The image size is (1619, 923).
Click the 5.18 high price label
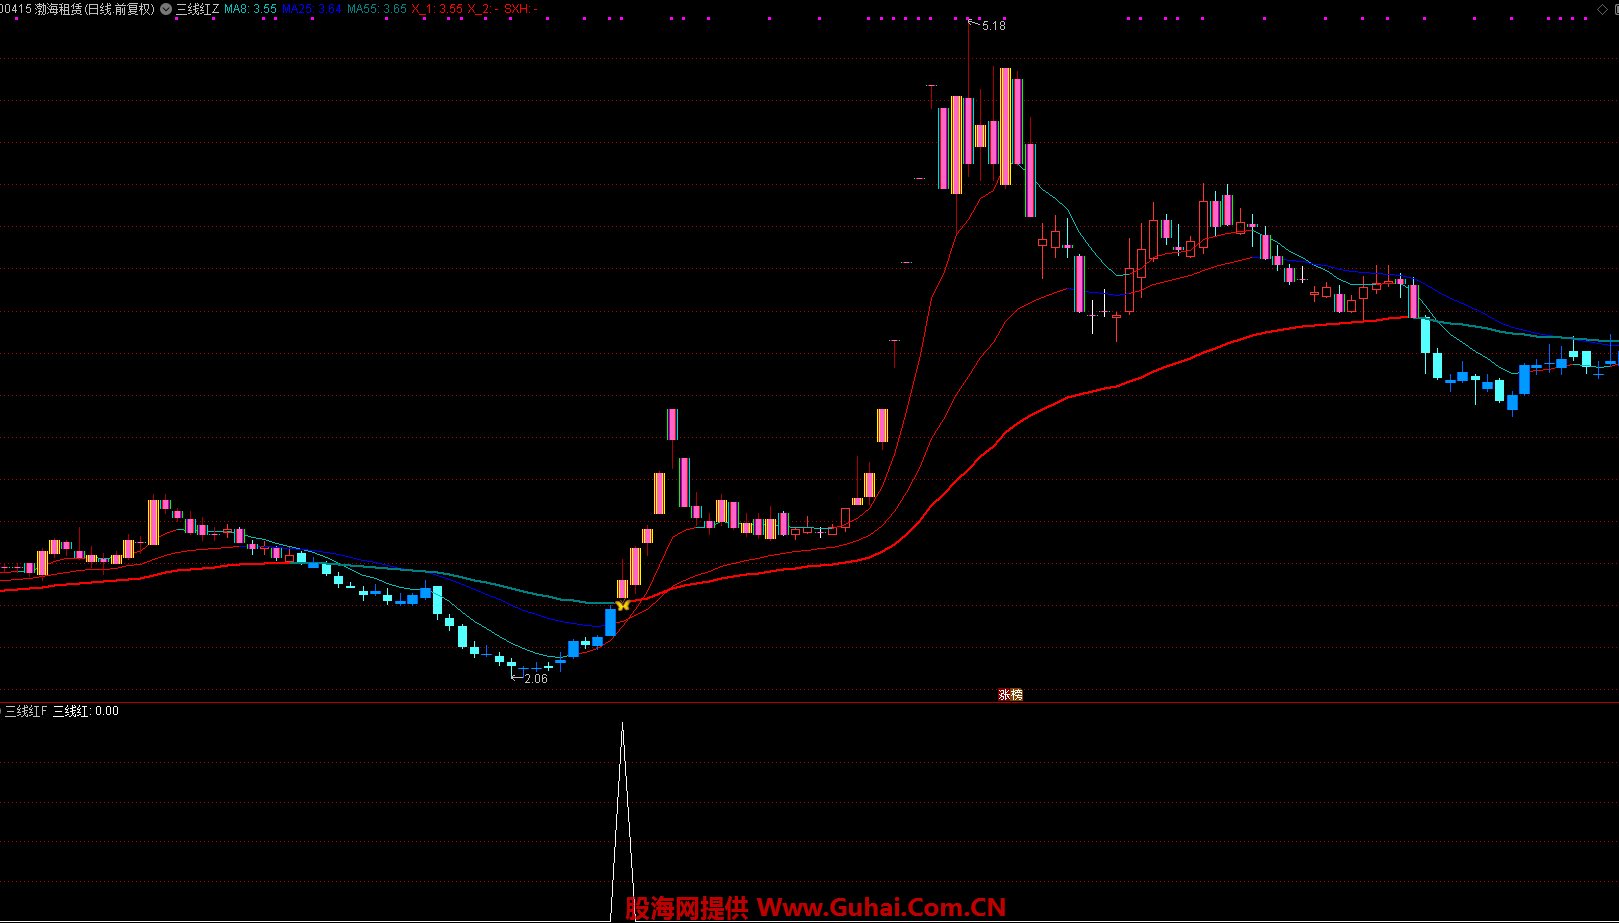click(994, 26)
